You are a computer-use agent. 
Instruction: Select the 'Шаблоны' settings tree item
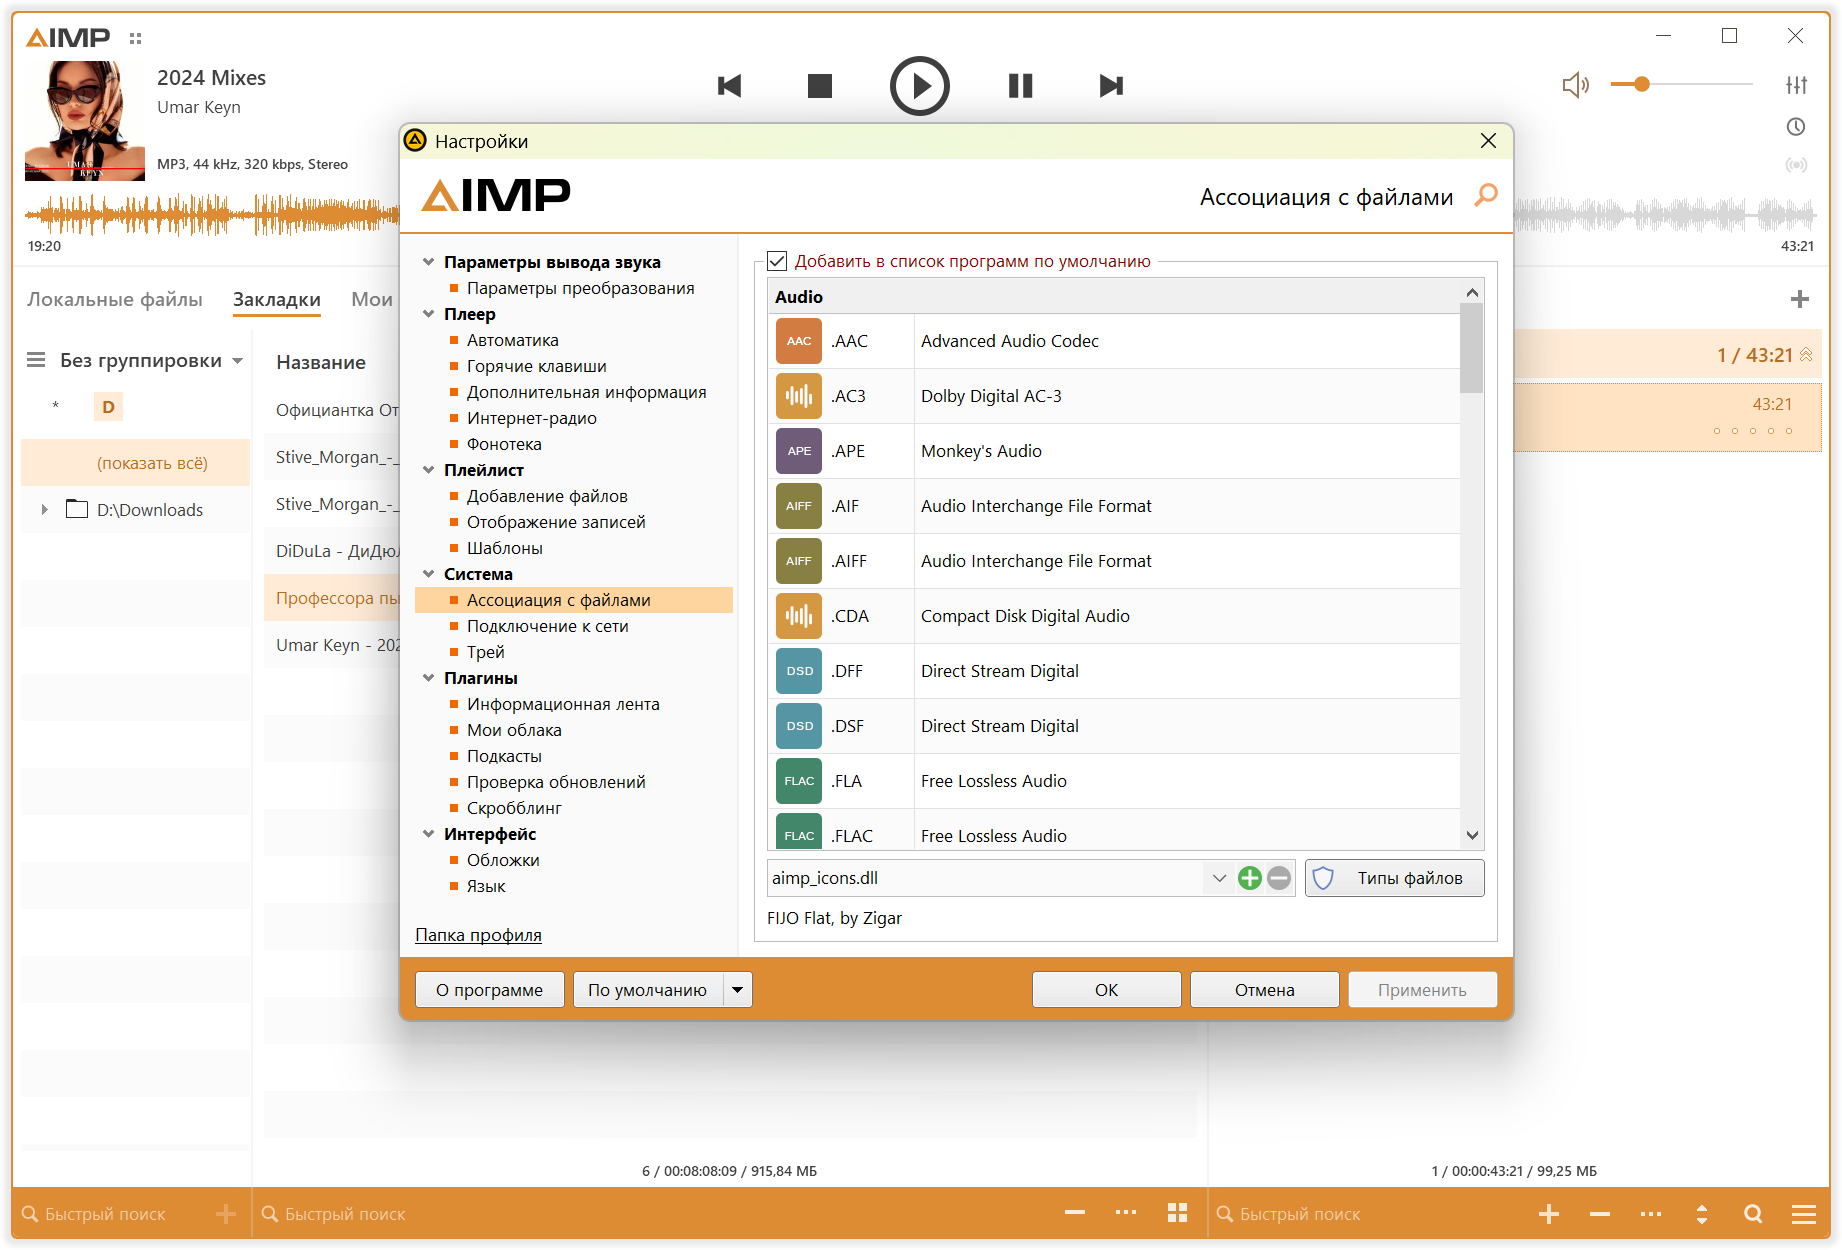[505, 548]
